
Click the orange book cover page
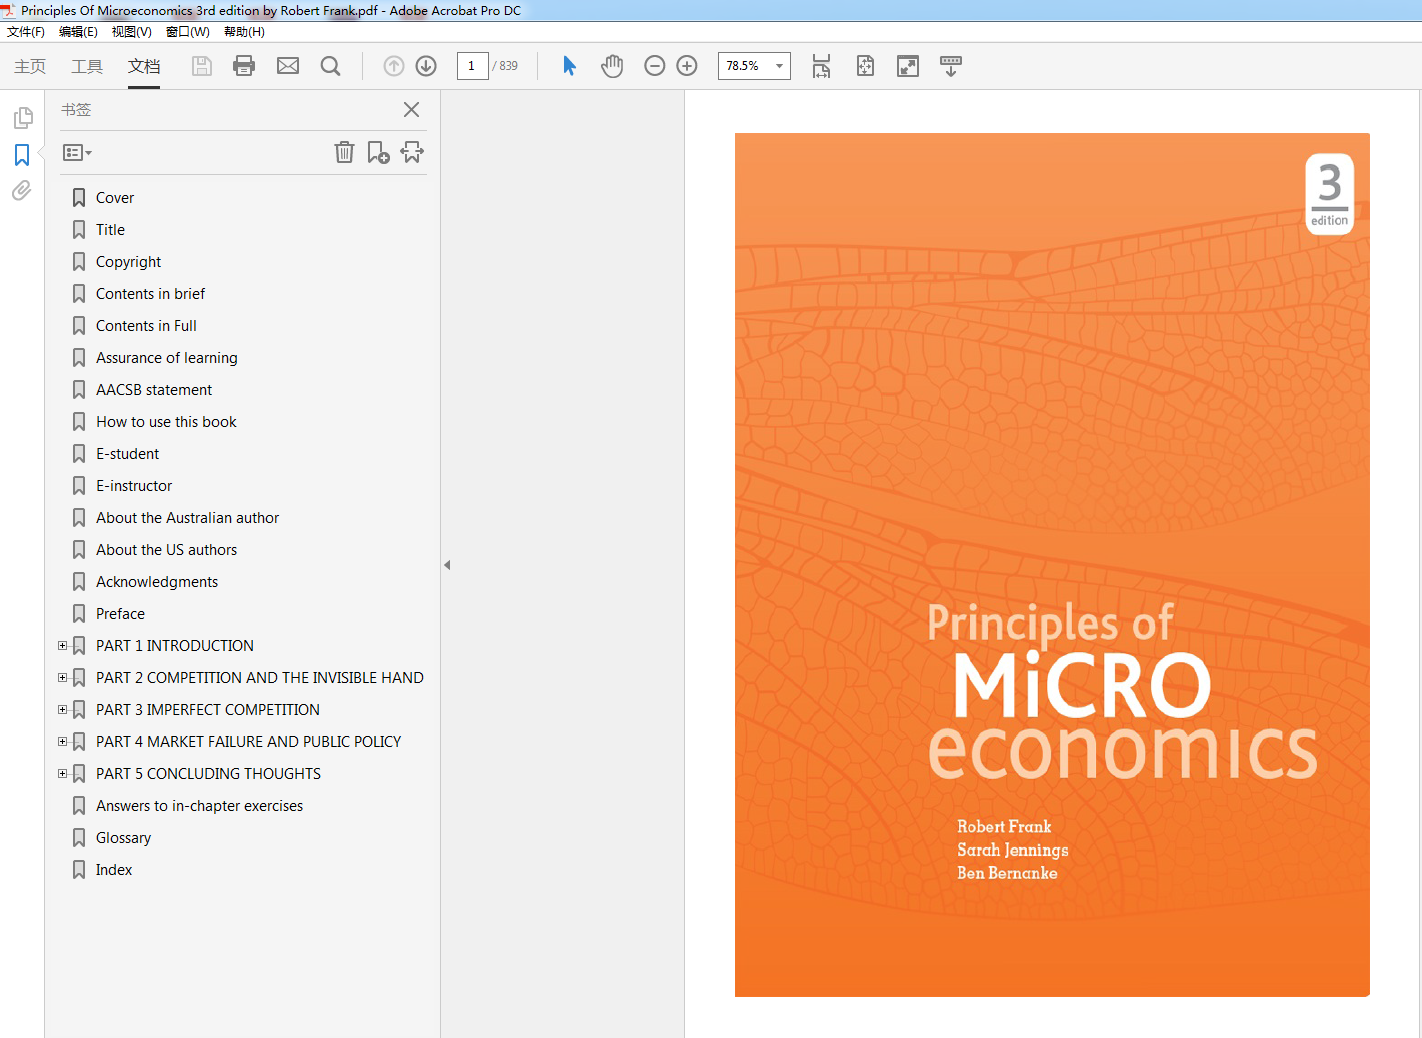1052,565
